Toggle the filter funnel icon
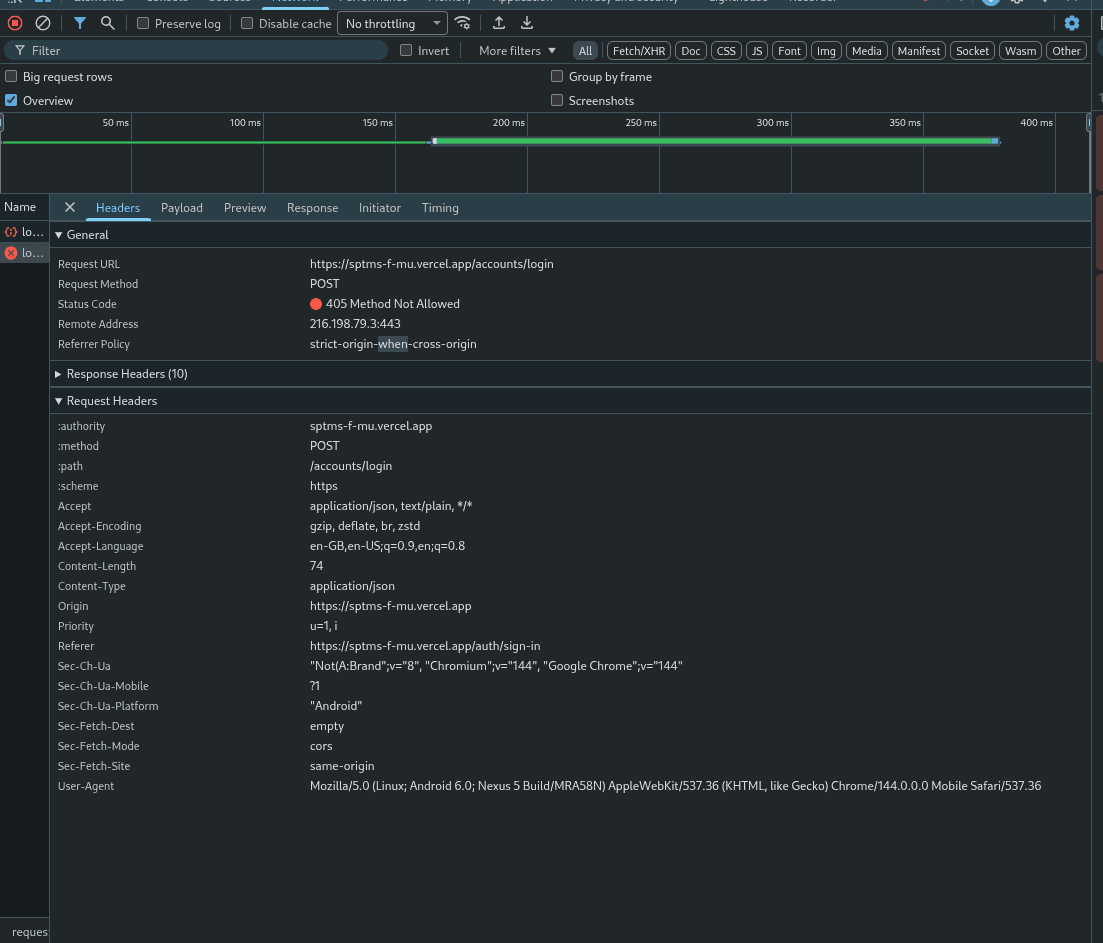Viewport: 1103px width, 943px height. (80, 23)
